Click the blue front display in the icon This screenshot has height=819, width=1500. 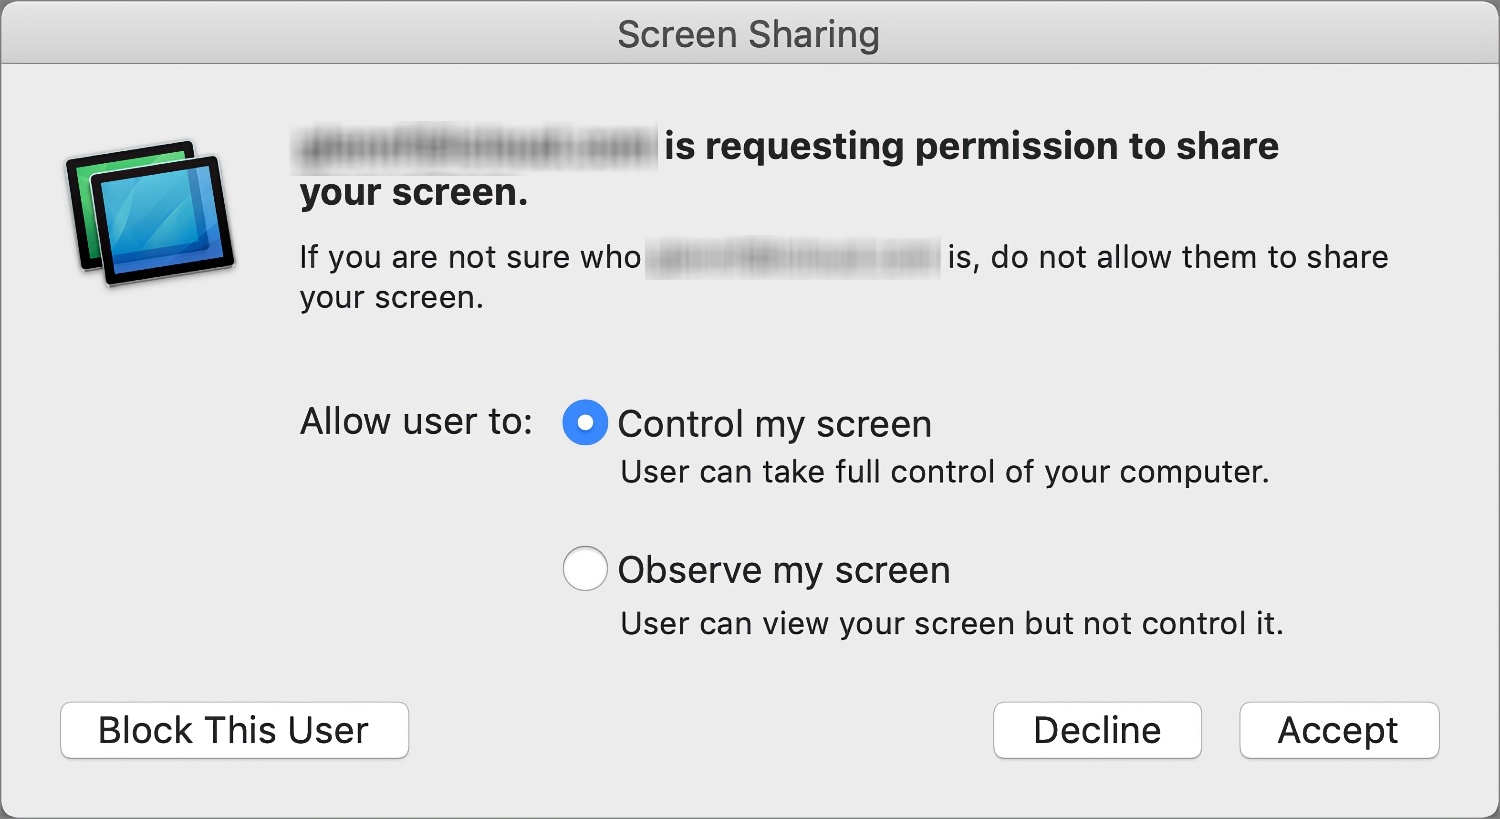coord(162,220)
